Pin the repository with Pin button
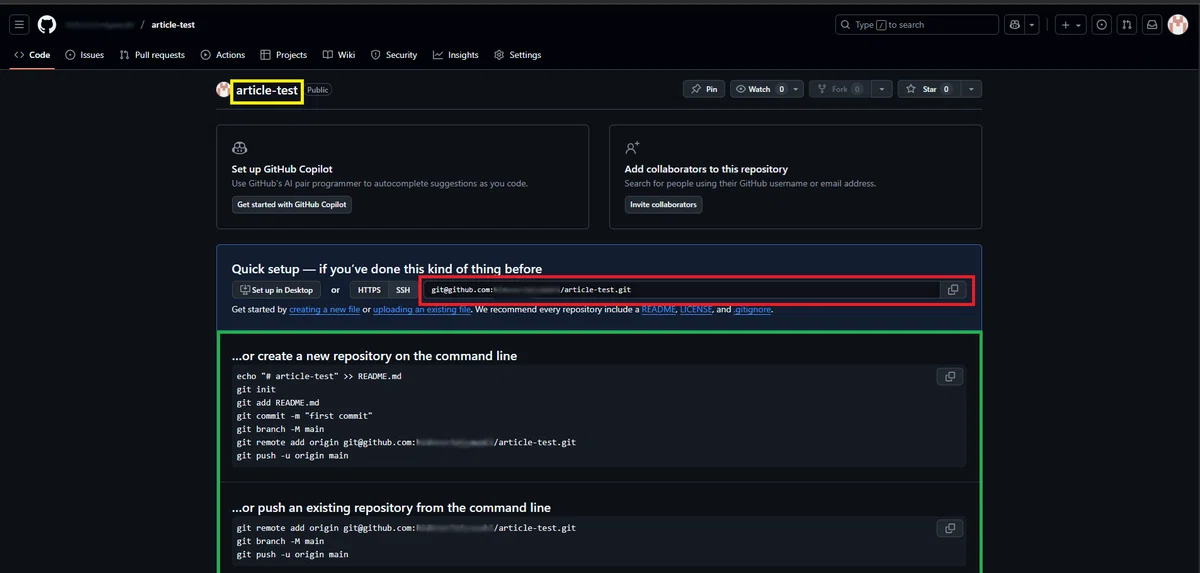This screenshot has width=1200, height=573. [x=703, y=89]
